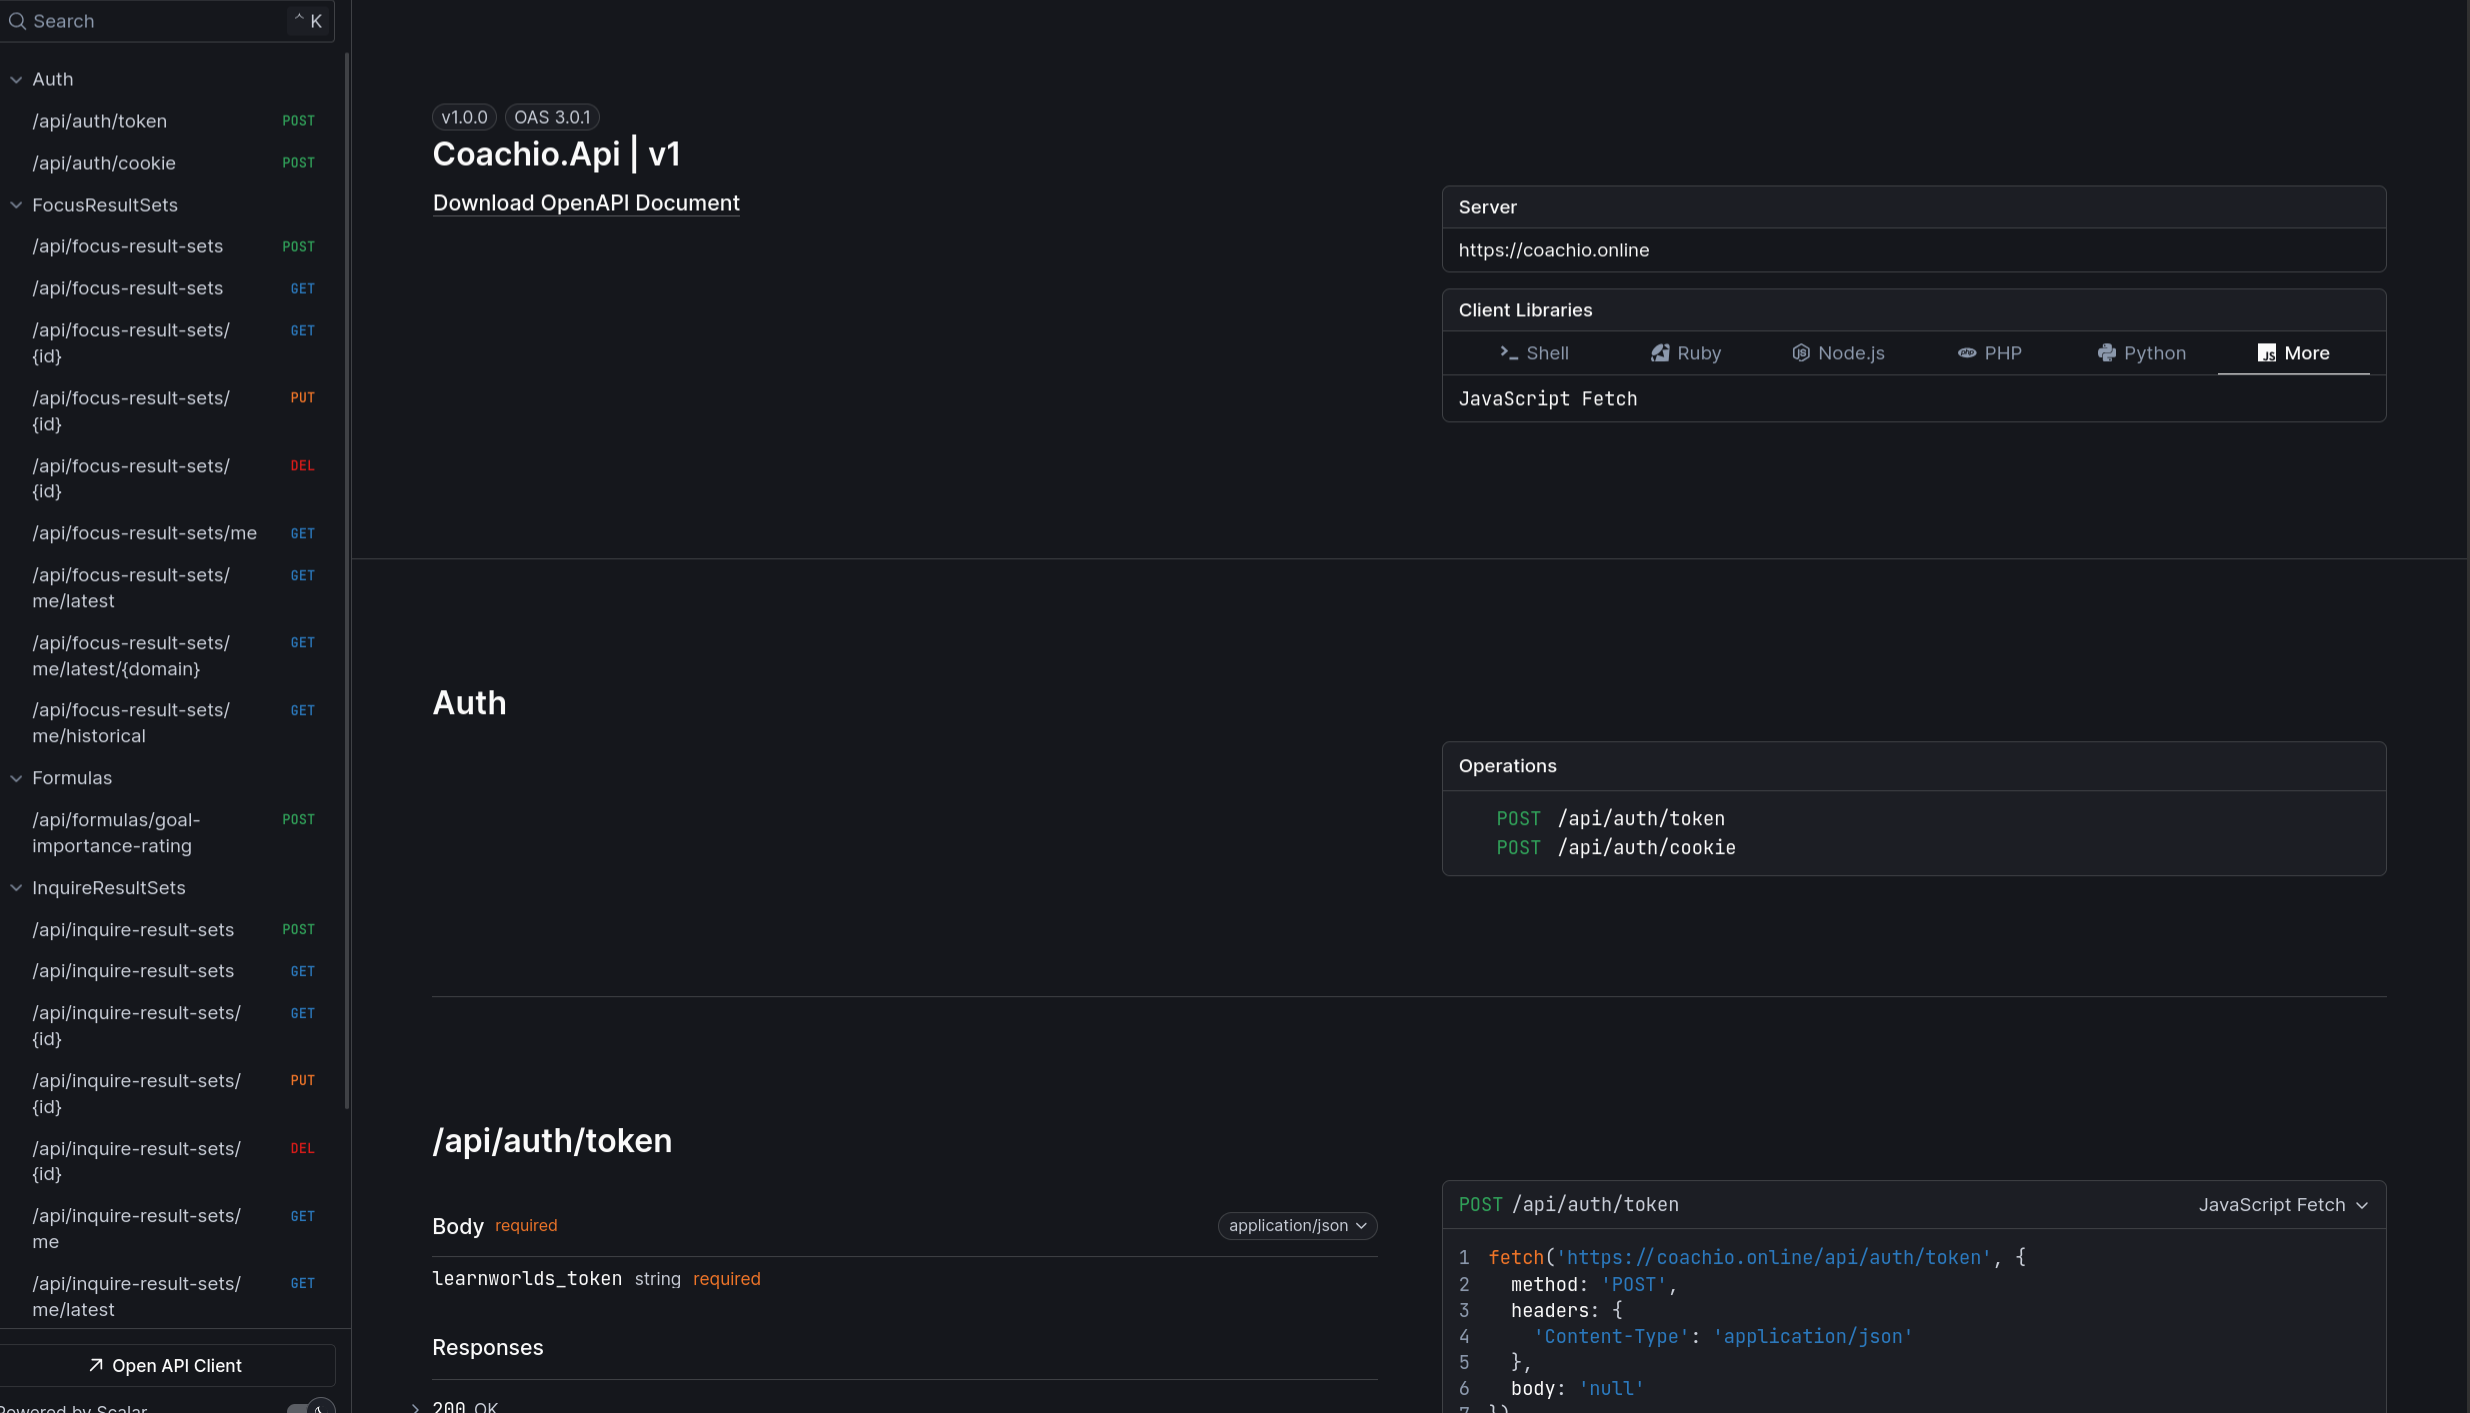Open POST /api/auth/cookie in Operations panel
Screen dimensions: 2470x1413
[x=1616, y=848]
